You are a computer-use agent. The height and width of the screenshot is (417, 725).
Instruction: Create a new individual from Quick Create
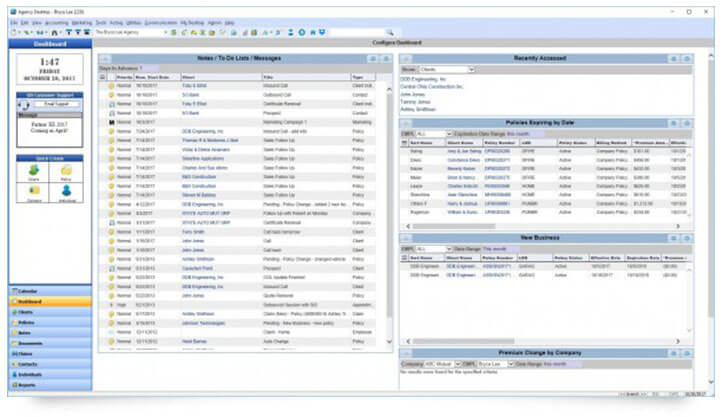[x=66, y=193]
